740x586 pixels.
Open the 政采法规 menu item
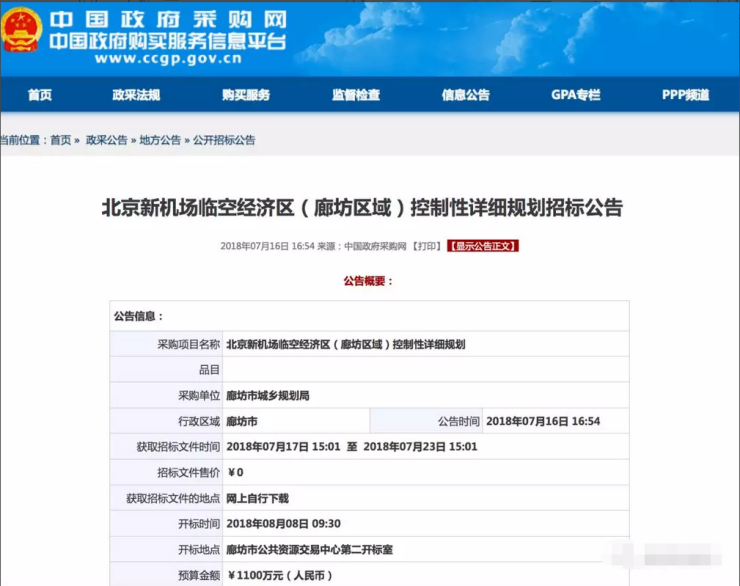[x=136, y=95]
